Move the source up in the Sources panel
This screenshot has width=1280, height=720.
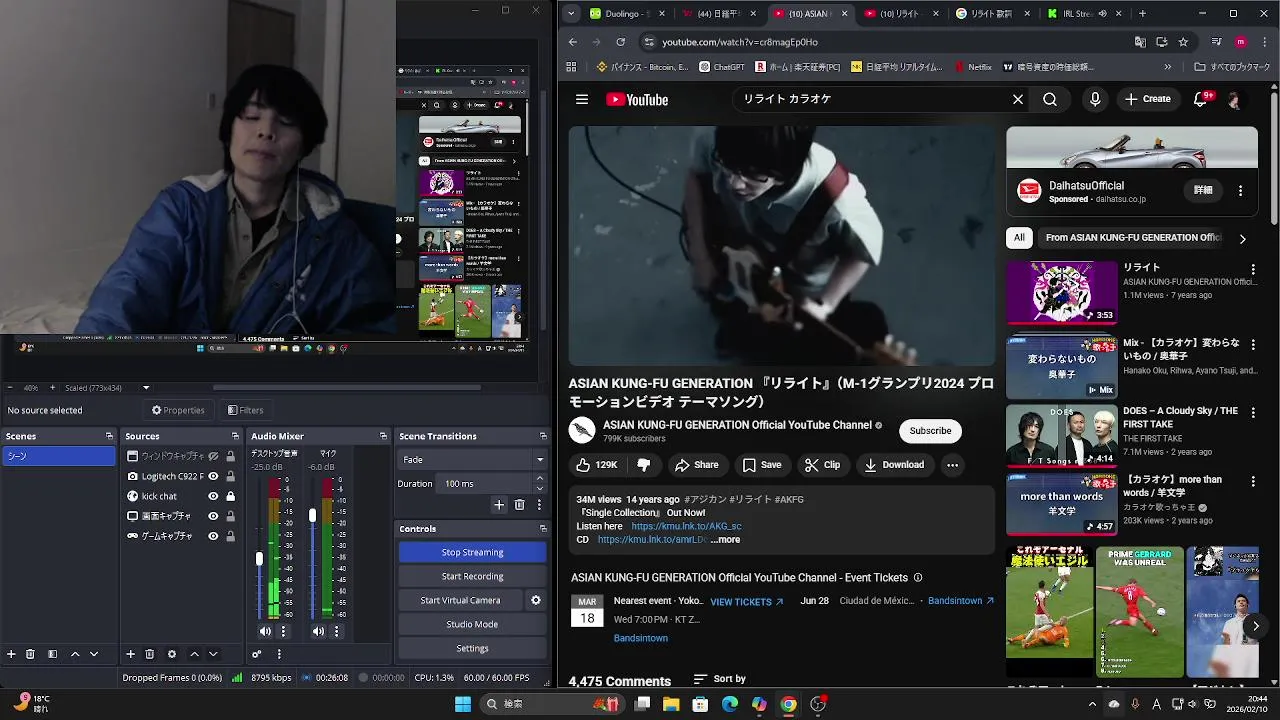(194, 654)
